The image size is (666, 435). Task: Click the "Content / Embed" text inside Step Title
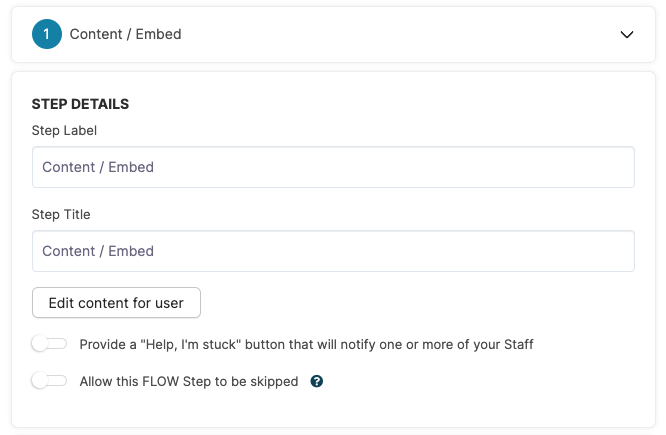coord(98,251)
